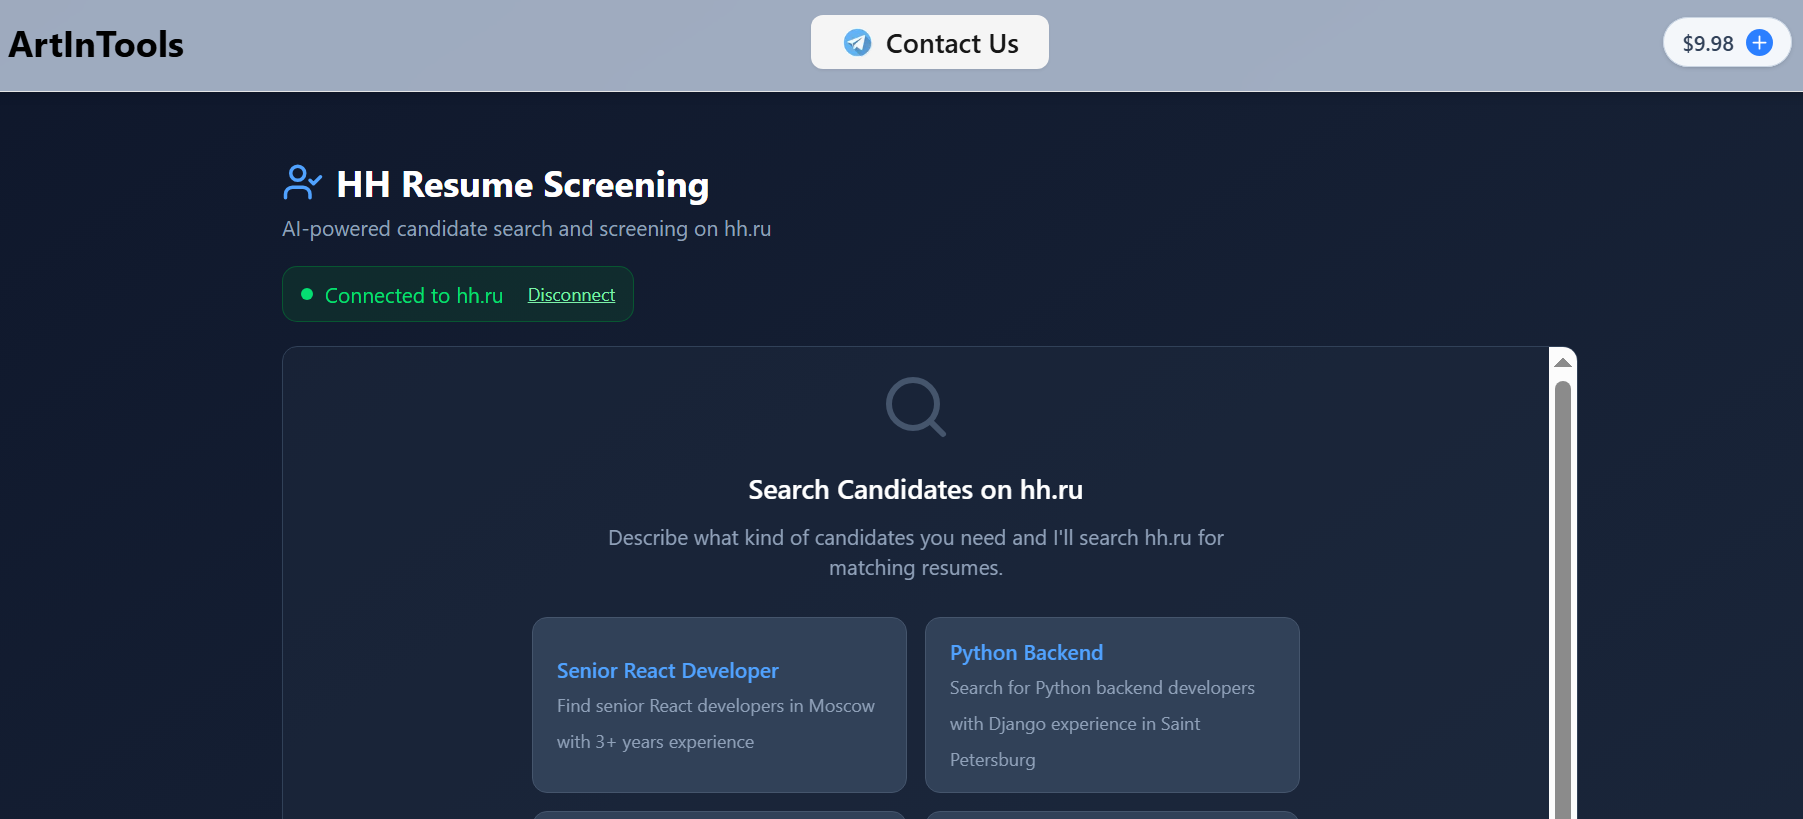
Task: Click the large magnifying glass search icon
Action: (915, 407)
